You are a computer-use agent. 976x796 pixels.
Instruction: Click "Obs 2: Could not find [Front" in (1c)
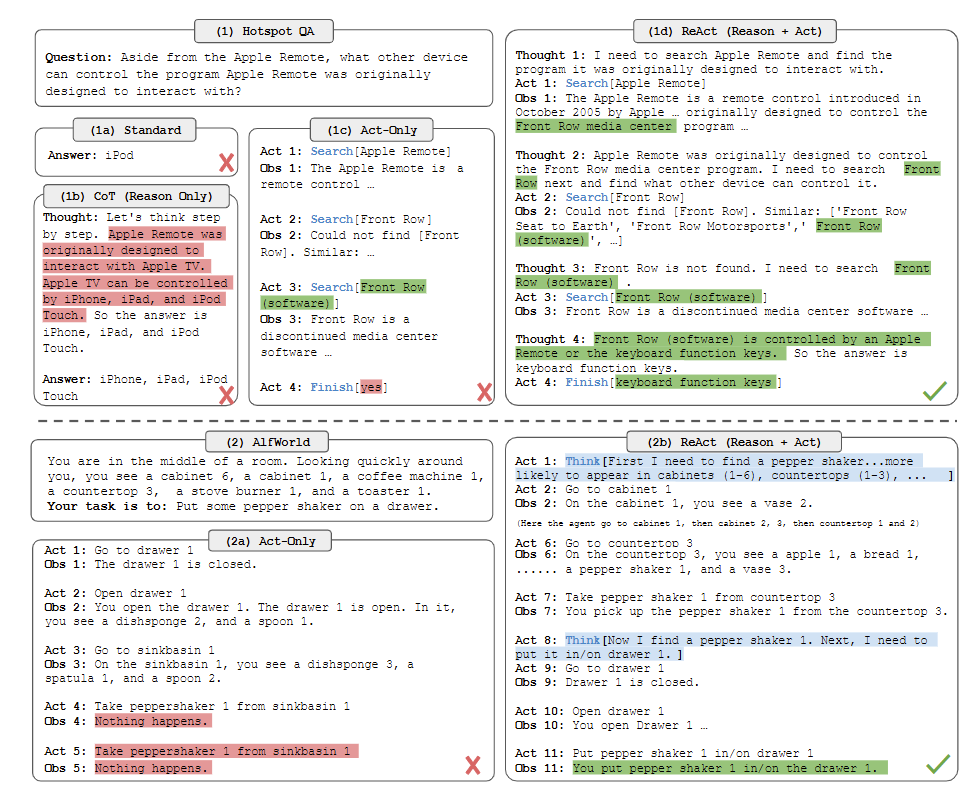(x=360, y=235)
